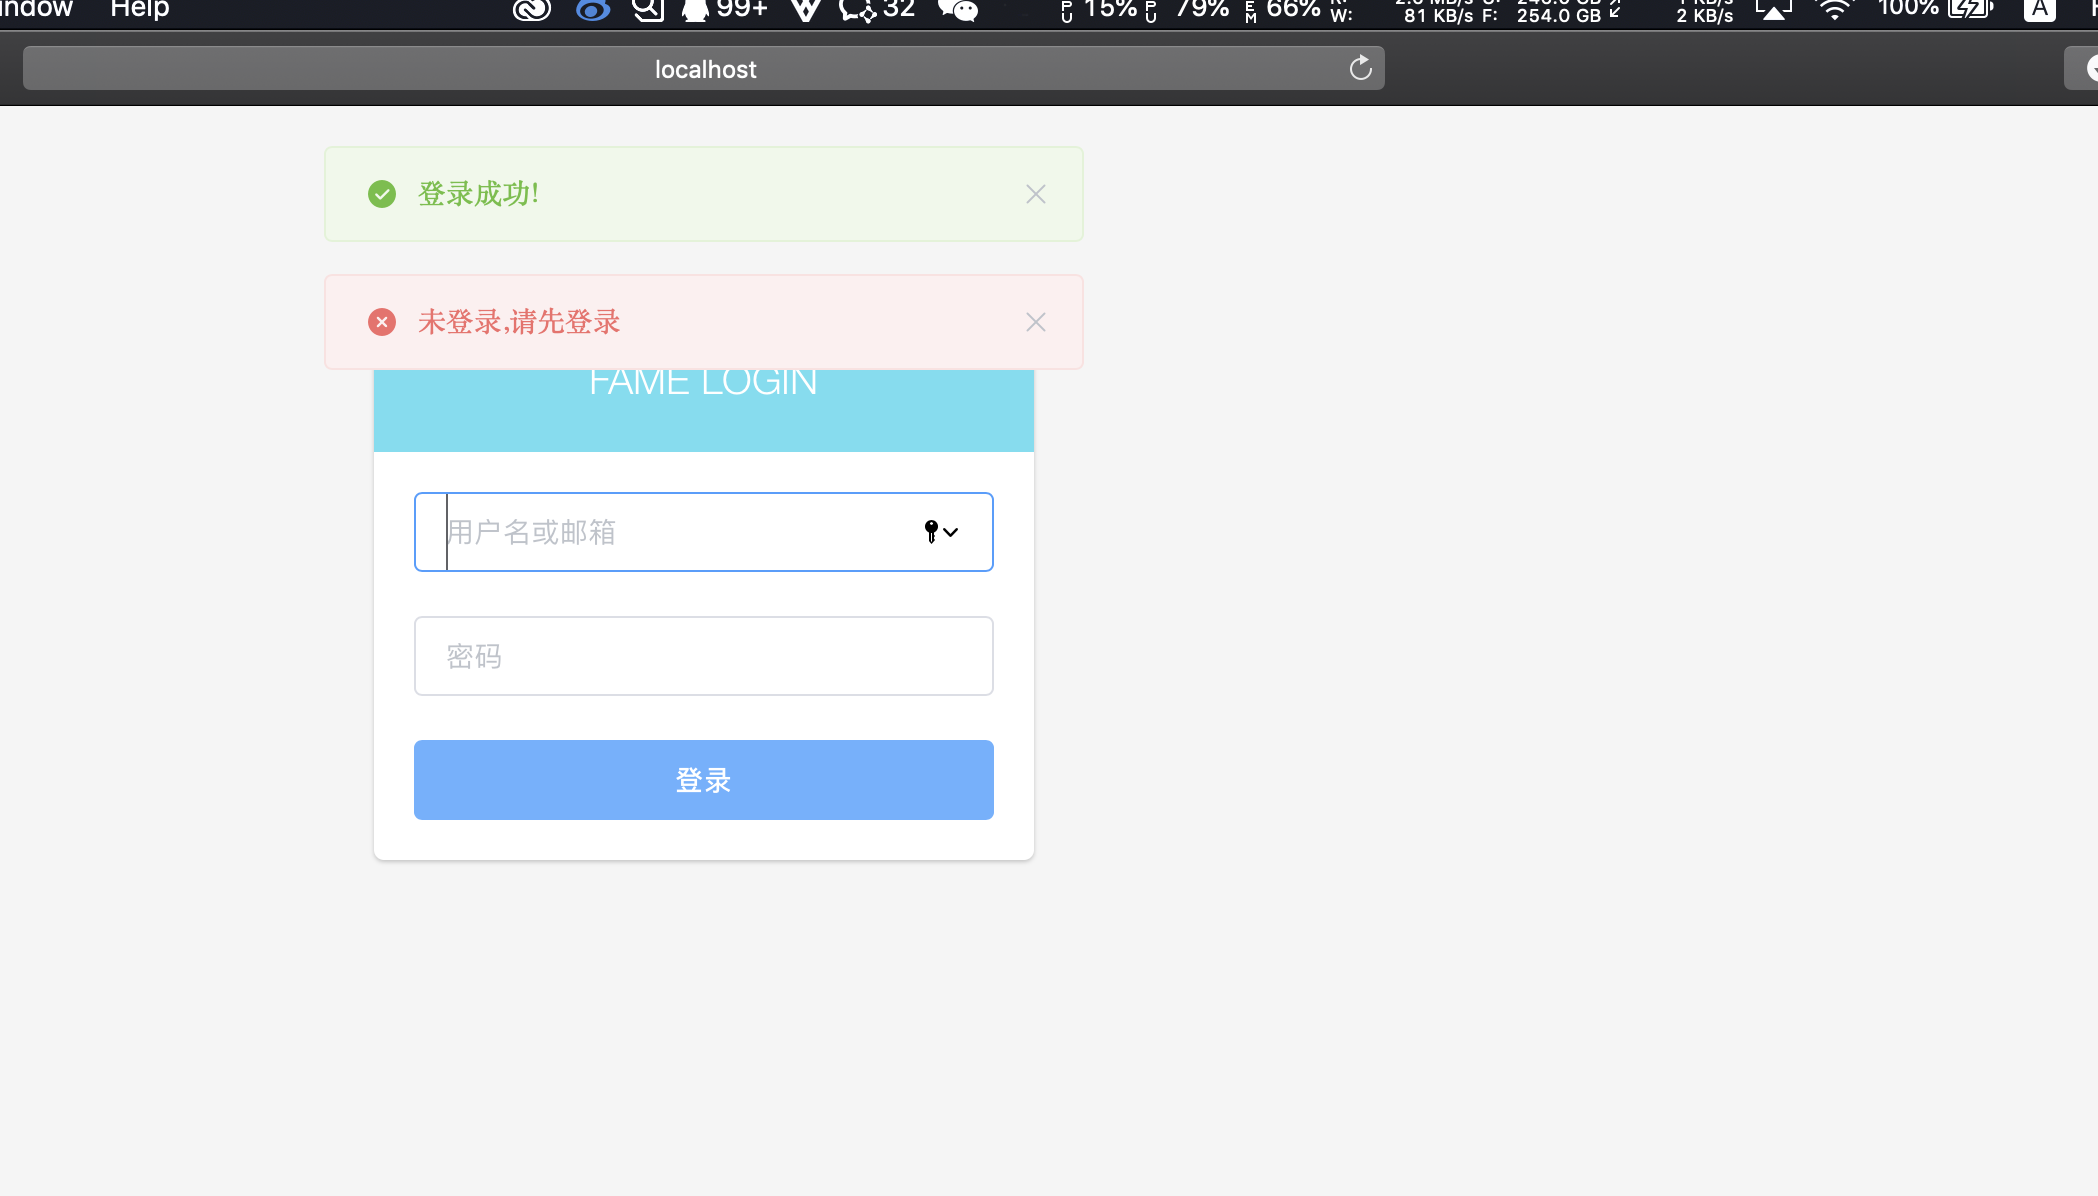
Task: Close the green login success alert
Action: point(1035,194)
